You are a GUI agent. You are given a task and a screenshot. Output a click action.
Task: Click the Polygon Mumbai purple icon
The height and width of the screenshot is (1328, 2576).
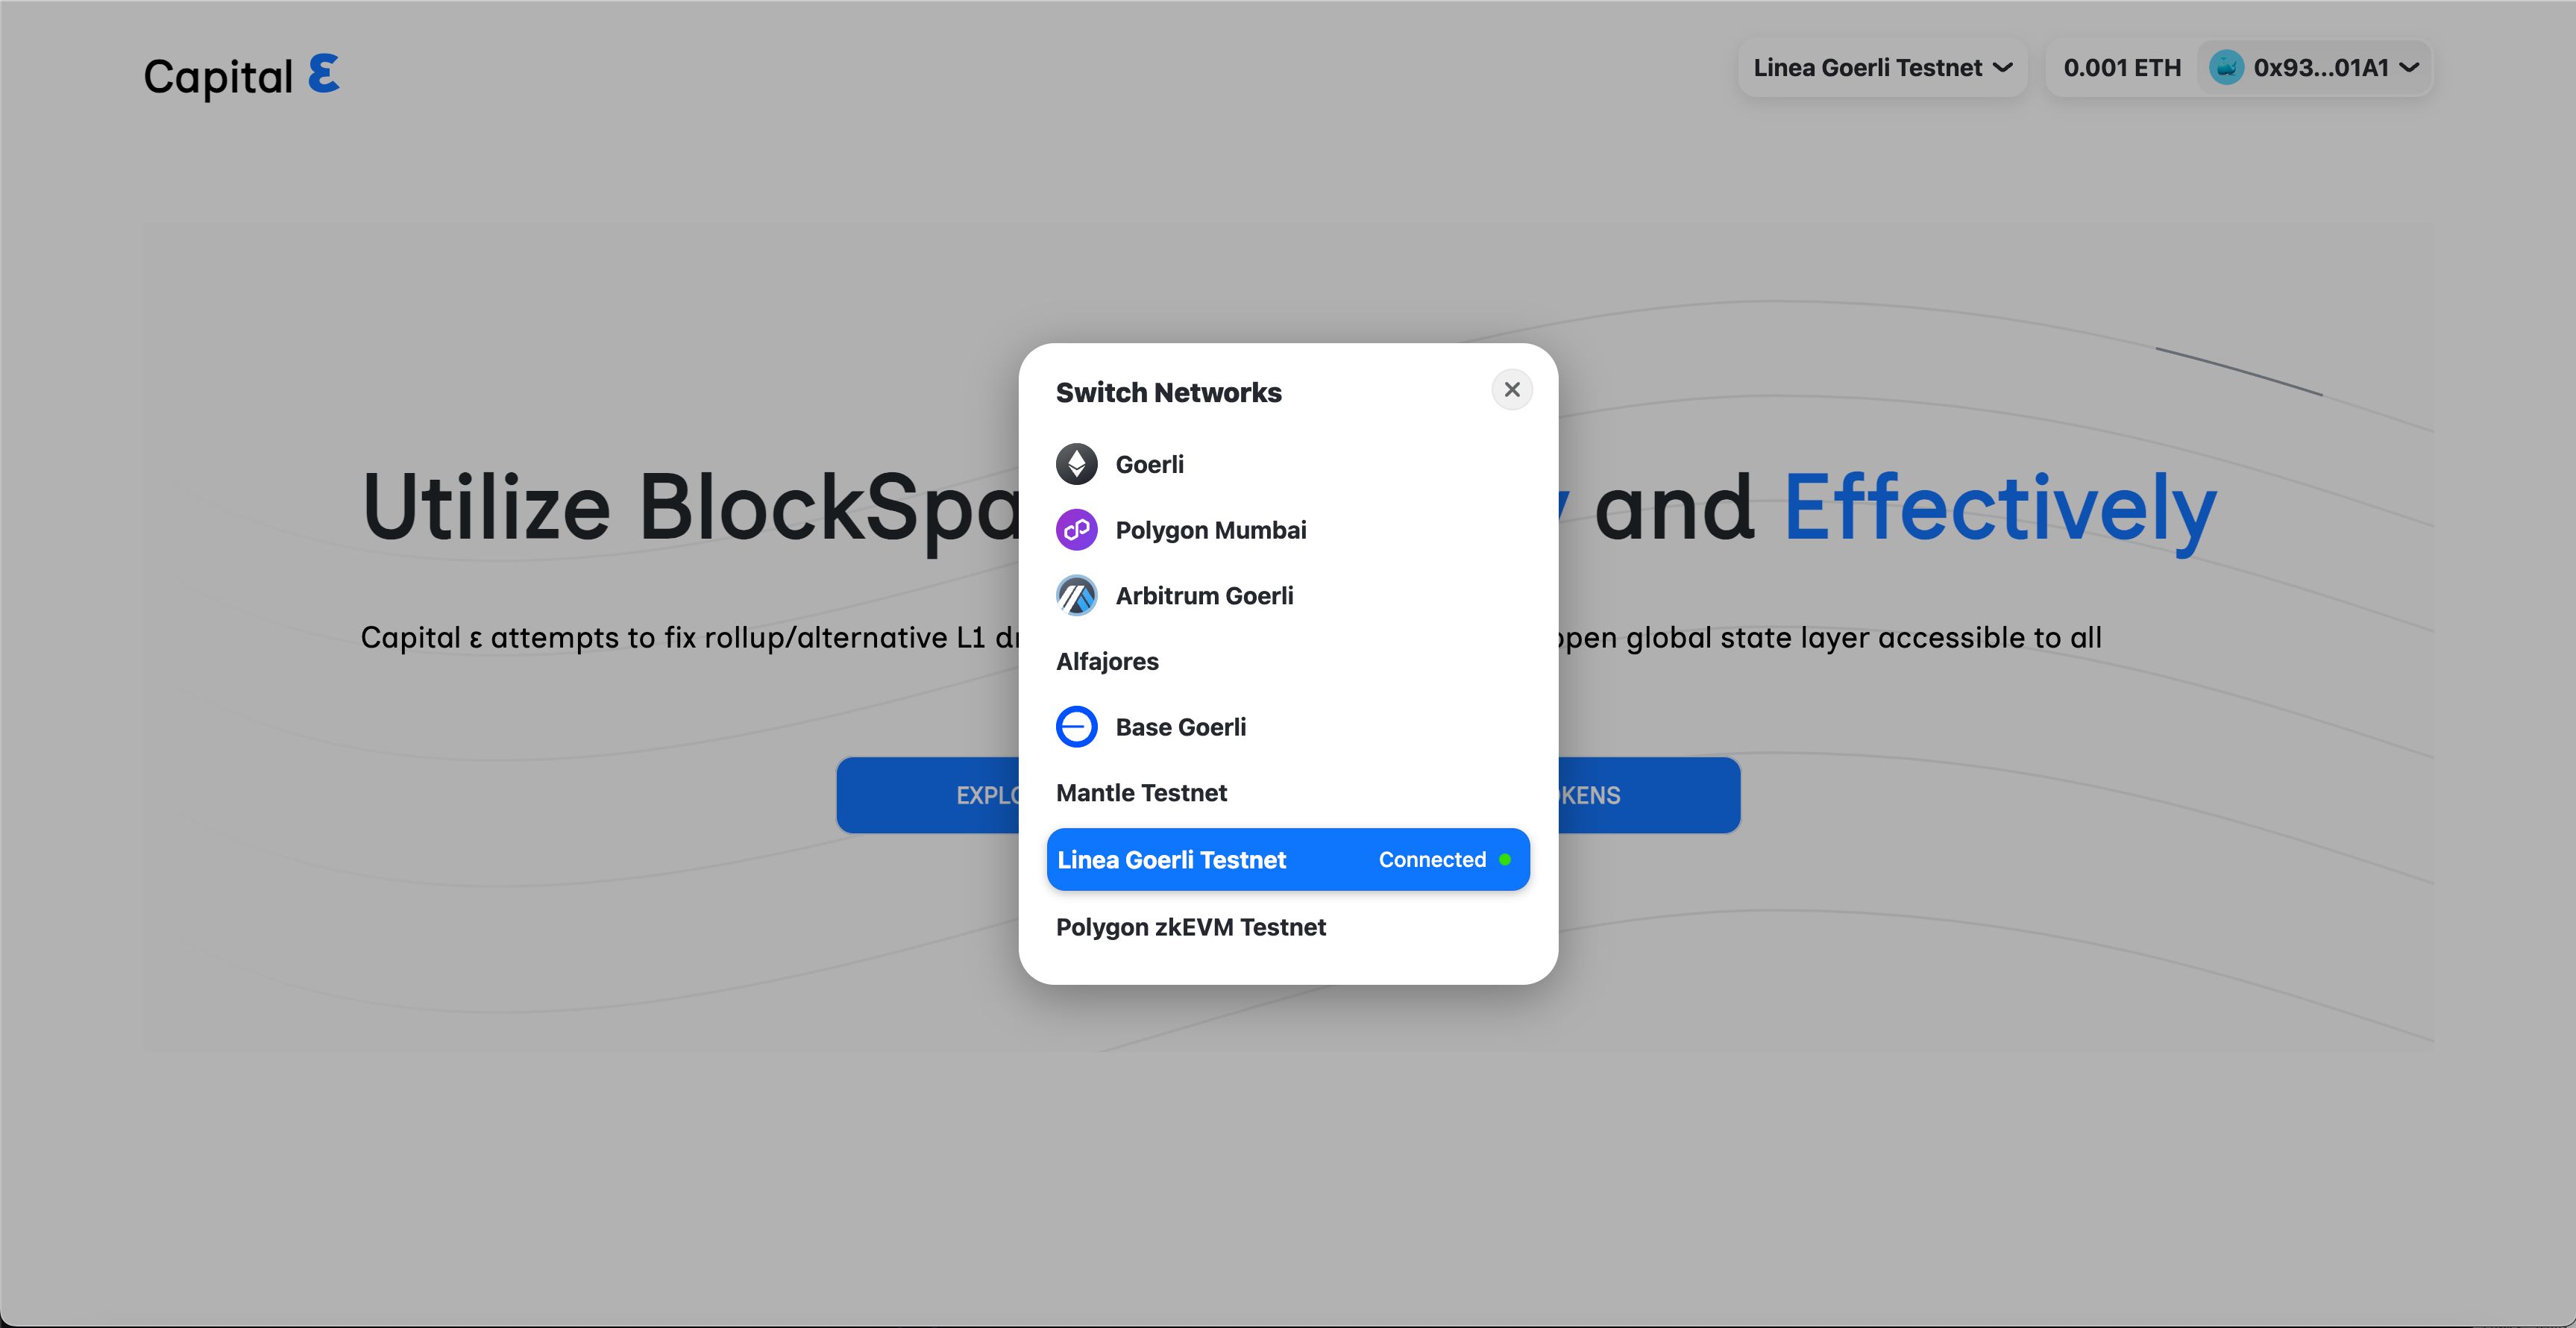click(x=1077, y=530)
